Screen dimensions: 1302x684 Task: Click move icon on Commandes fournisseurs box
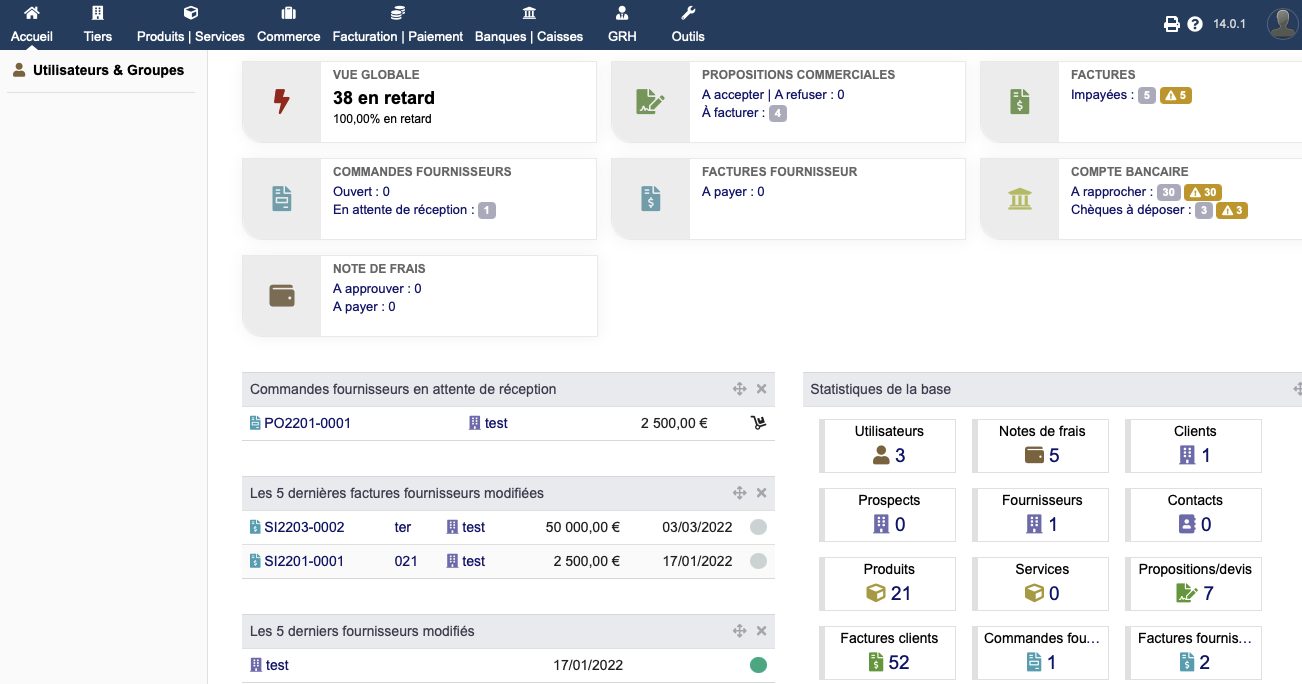tap(740, 389)
